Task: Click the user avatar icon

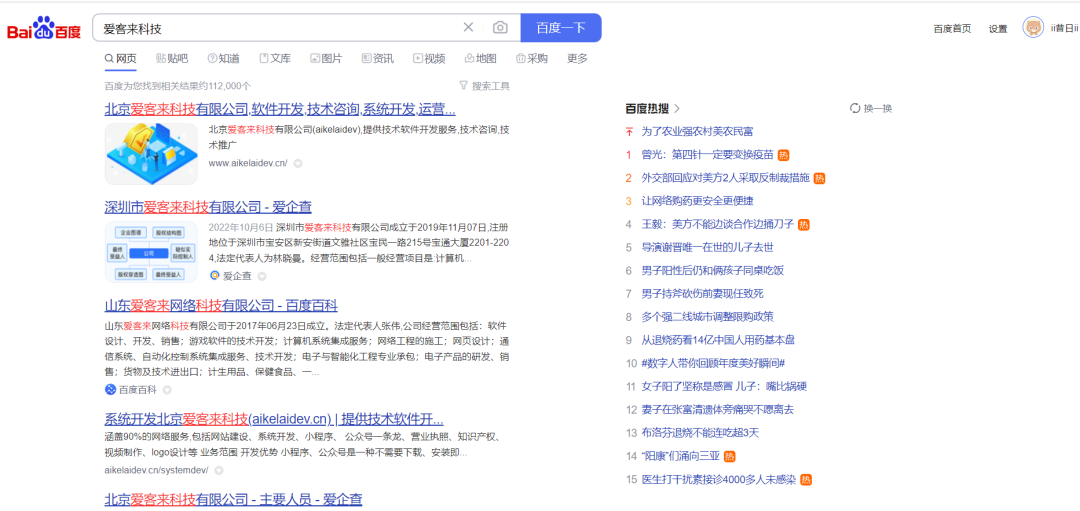Action: [x=1033, y=28]
